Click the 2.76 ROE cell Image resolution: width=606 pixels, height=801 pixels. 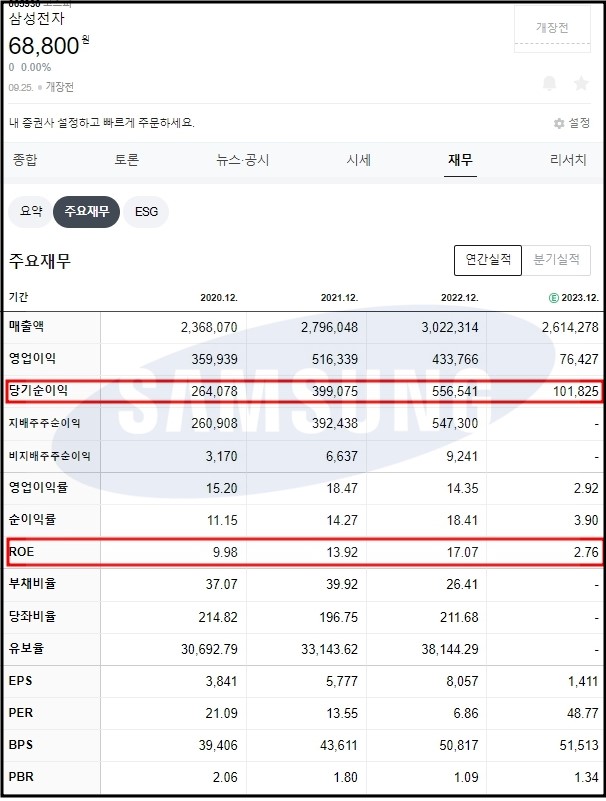click(x=586, y=552)
